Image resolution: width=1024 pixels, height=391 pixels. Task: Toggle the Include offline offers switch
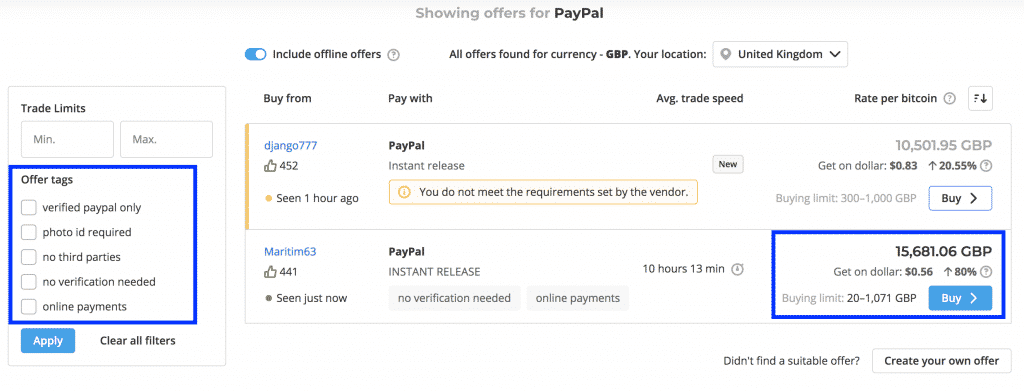click(255, 55)
